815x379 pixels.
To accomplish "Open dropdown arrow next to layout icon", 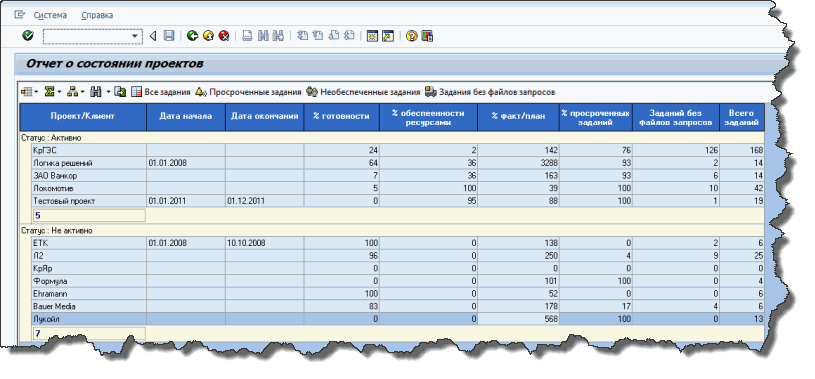I will click(35, 92).
